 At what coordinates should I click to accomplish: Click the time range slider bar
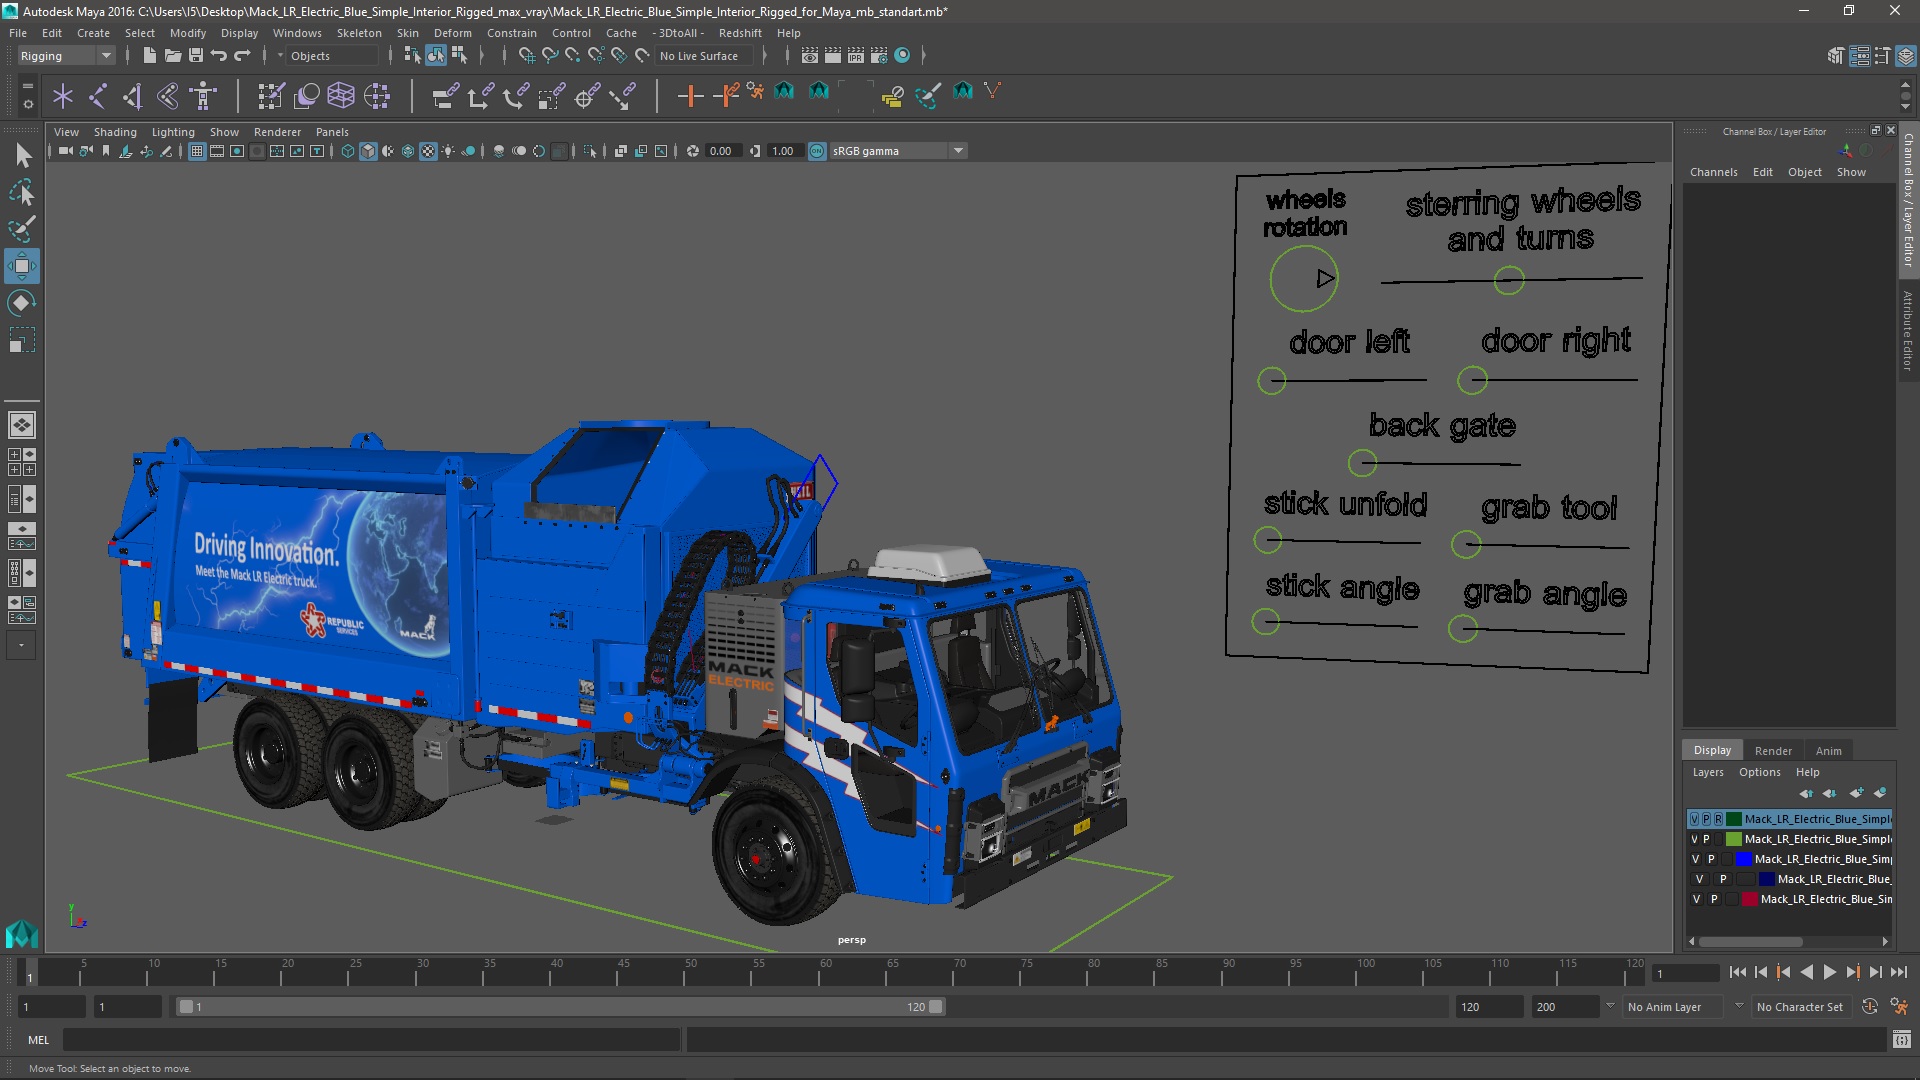(x=560, y=1007)
